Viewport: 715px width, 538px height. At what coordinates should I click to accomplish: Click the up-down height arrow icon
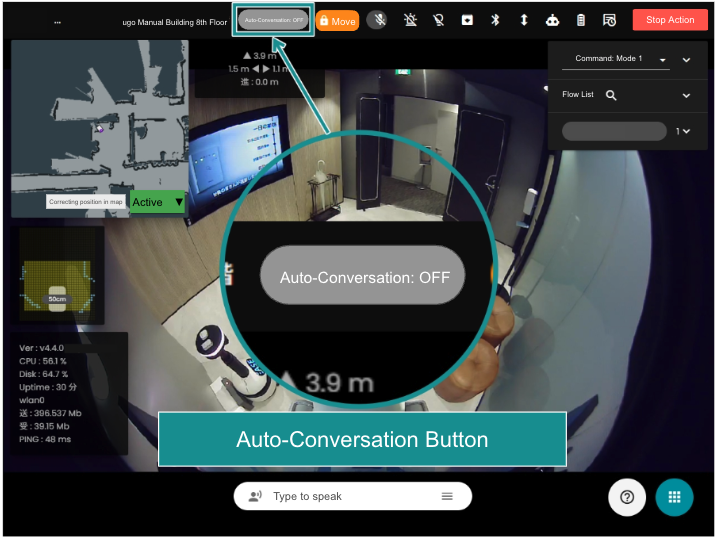(524, 20)
